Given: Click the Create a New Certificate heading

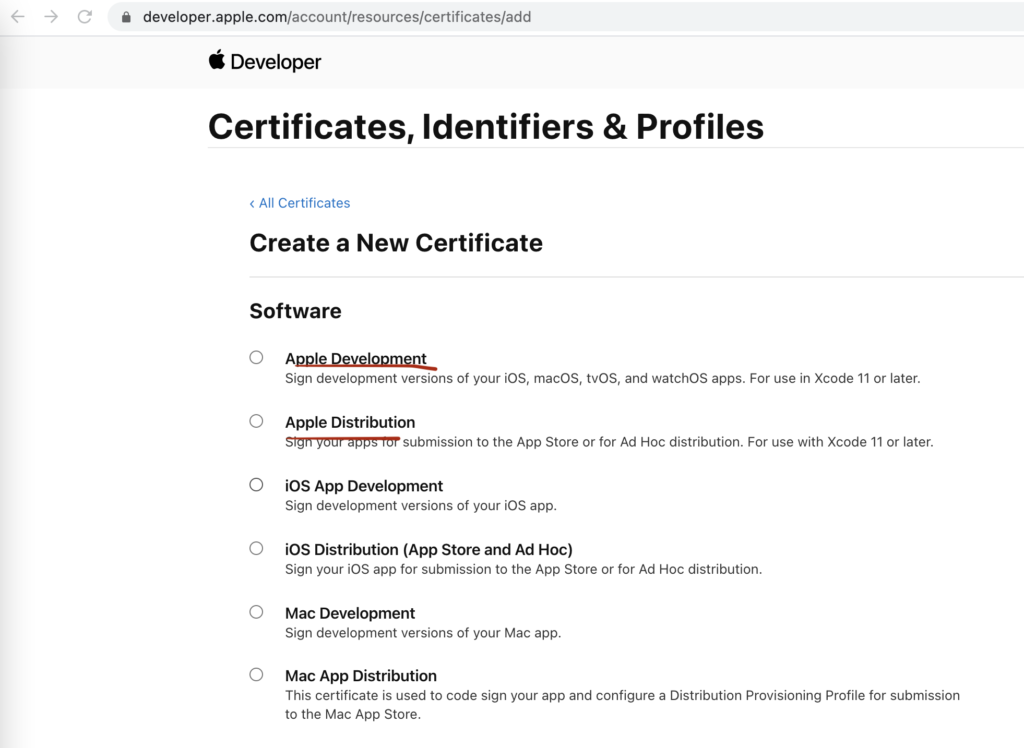Looking at the screenshot, I should coord(396,243).
